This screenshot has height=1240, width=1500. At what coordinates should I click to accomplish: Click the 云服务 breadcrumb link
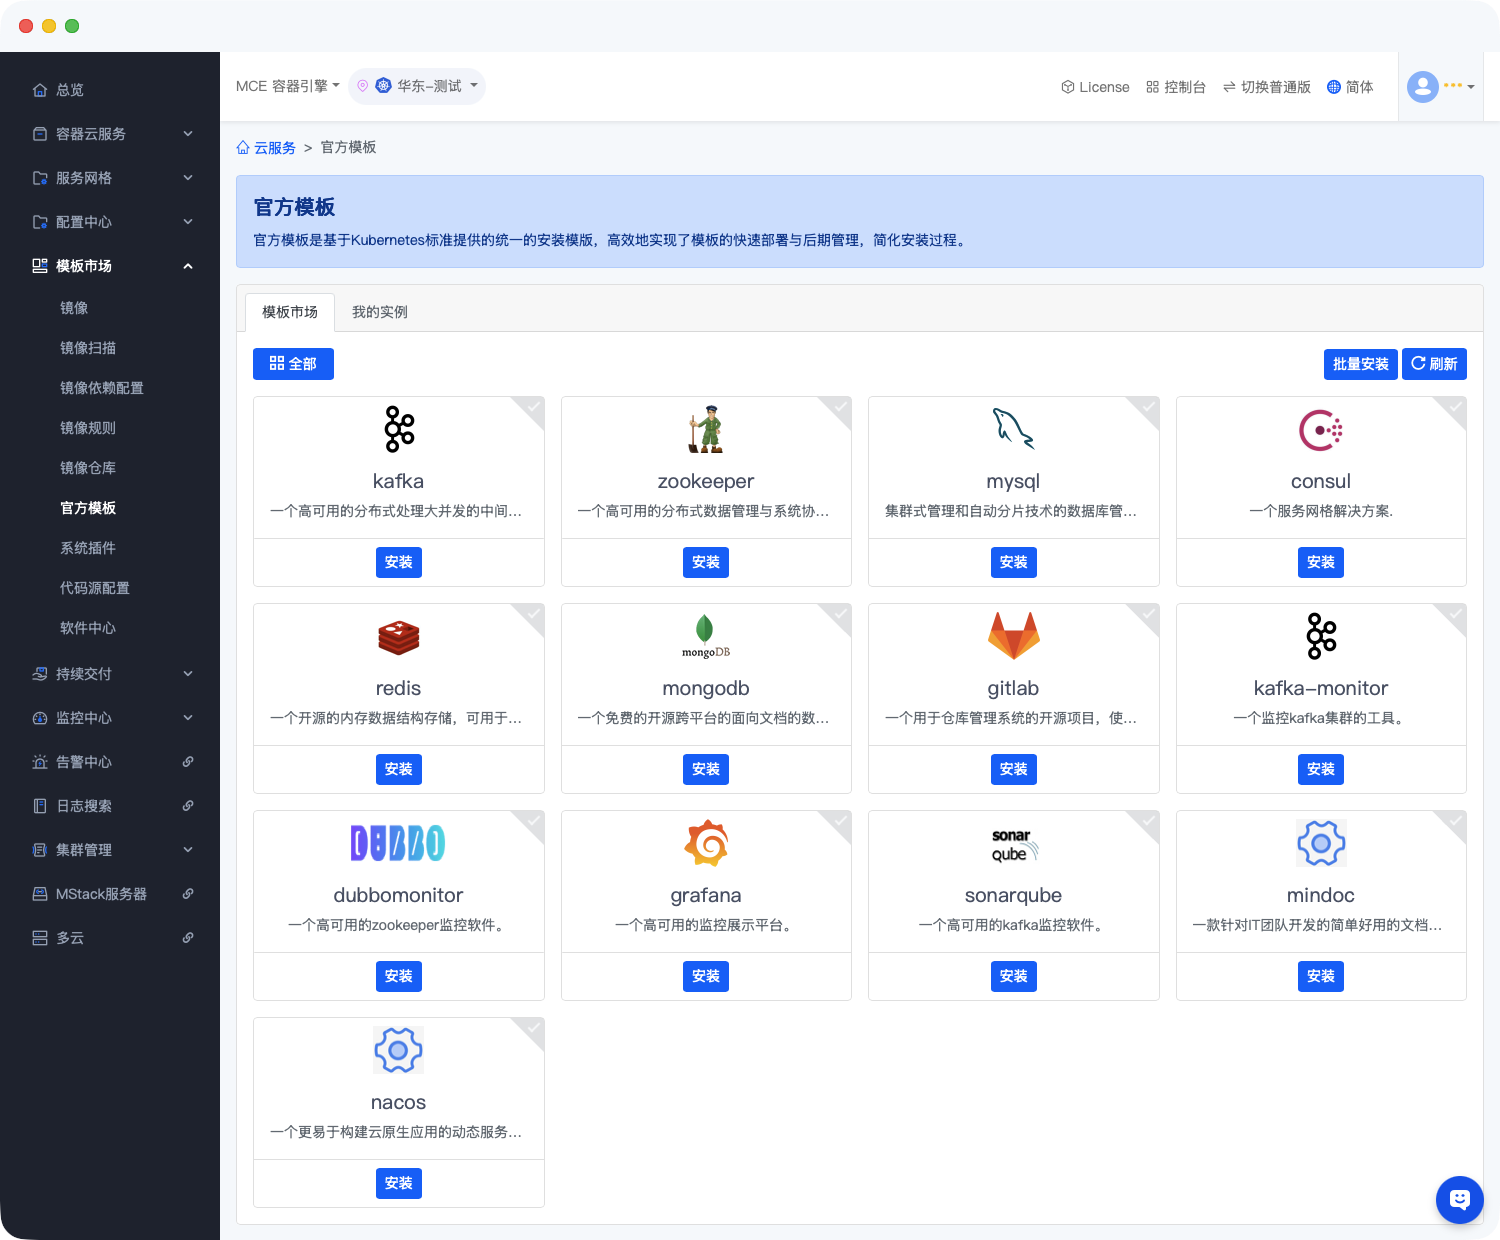[275, 148]
